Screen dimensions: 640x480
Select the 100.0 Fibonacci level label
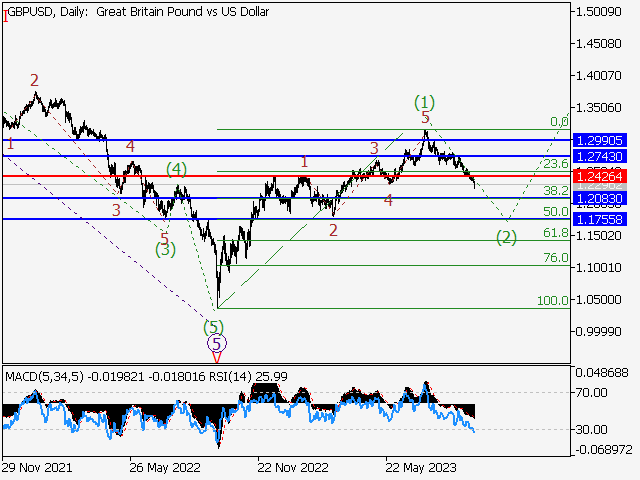click(552, 300)
